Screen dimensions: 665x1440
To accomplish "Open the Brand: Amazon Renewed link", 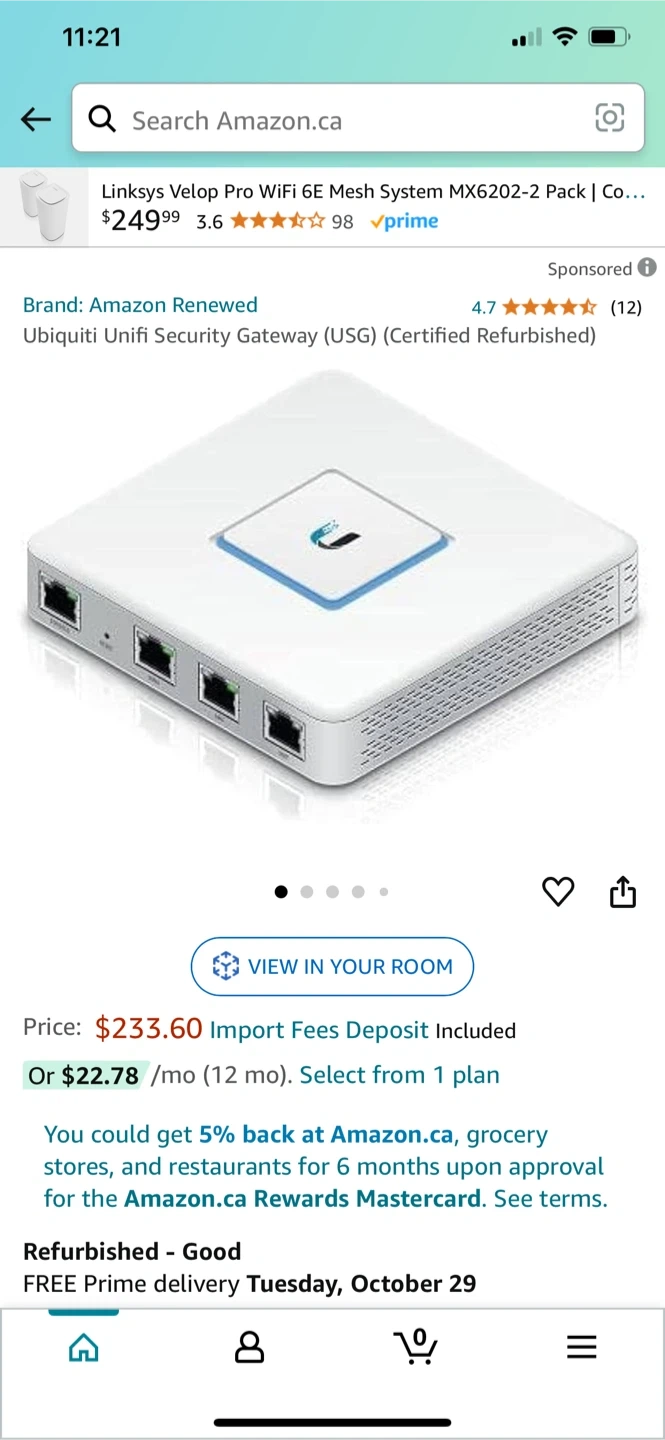I will (x=140, y=305).
